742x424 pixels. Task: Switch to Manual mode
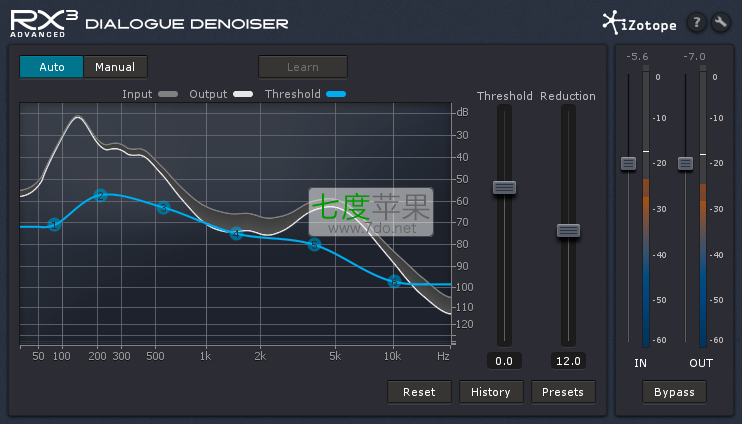click(115, 67)
